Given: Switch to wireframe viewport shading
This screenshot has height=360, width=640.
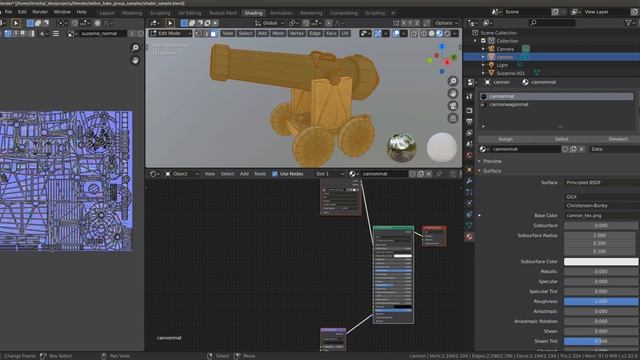Looking at the screenshot, I should [424, 33].
